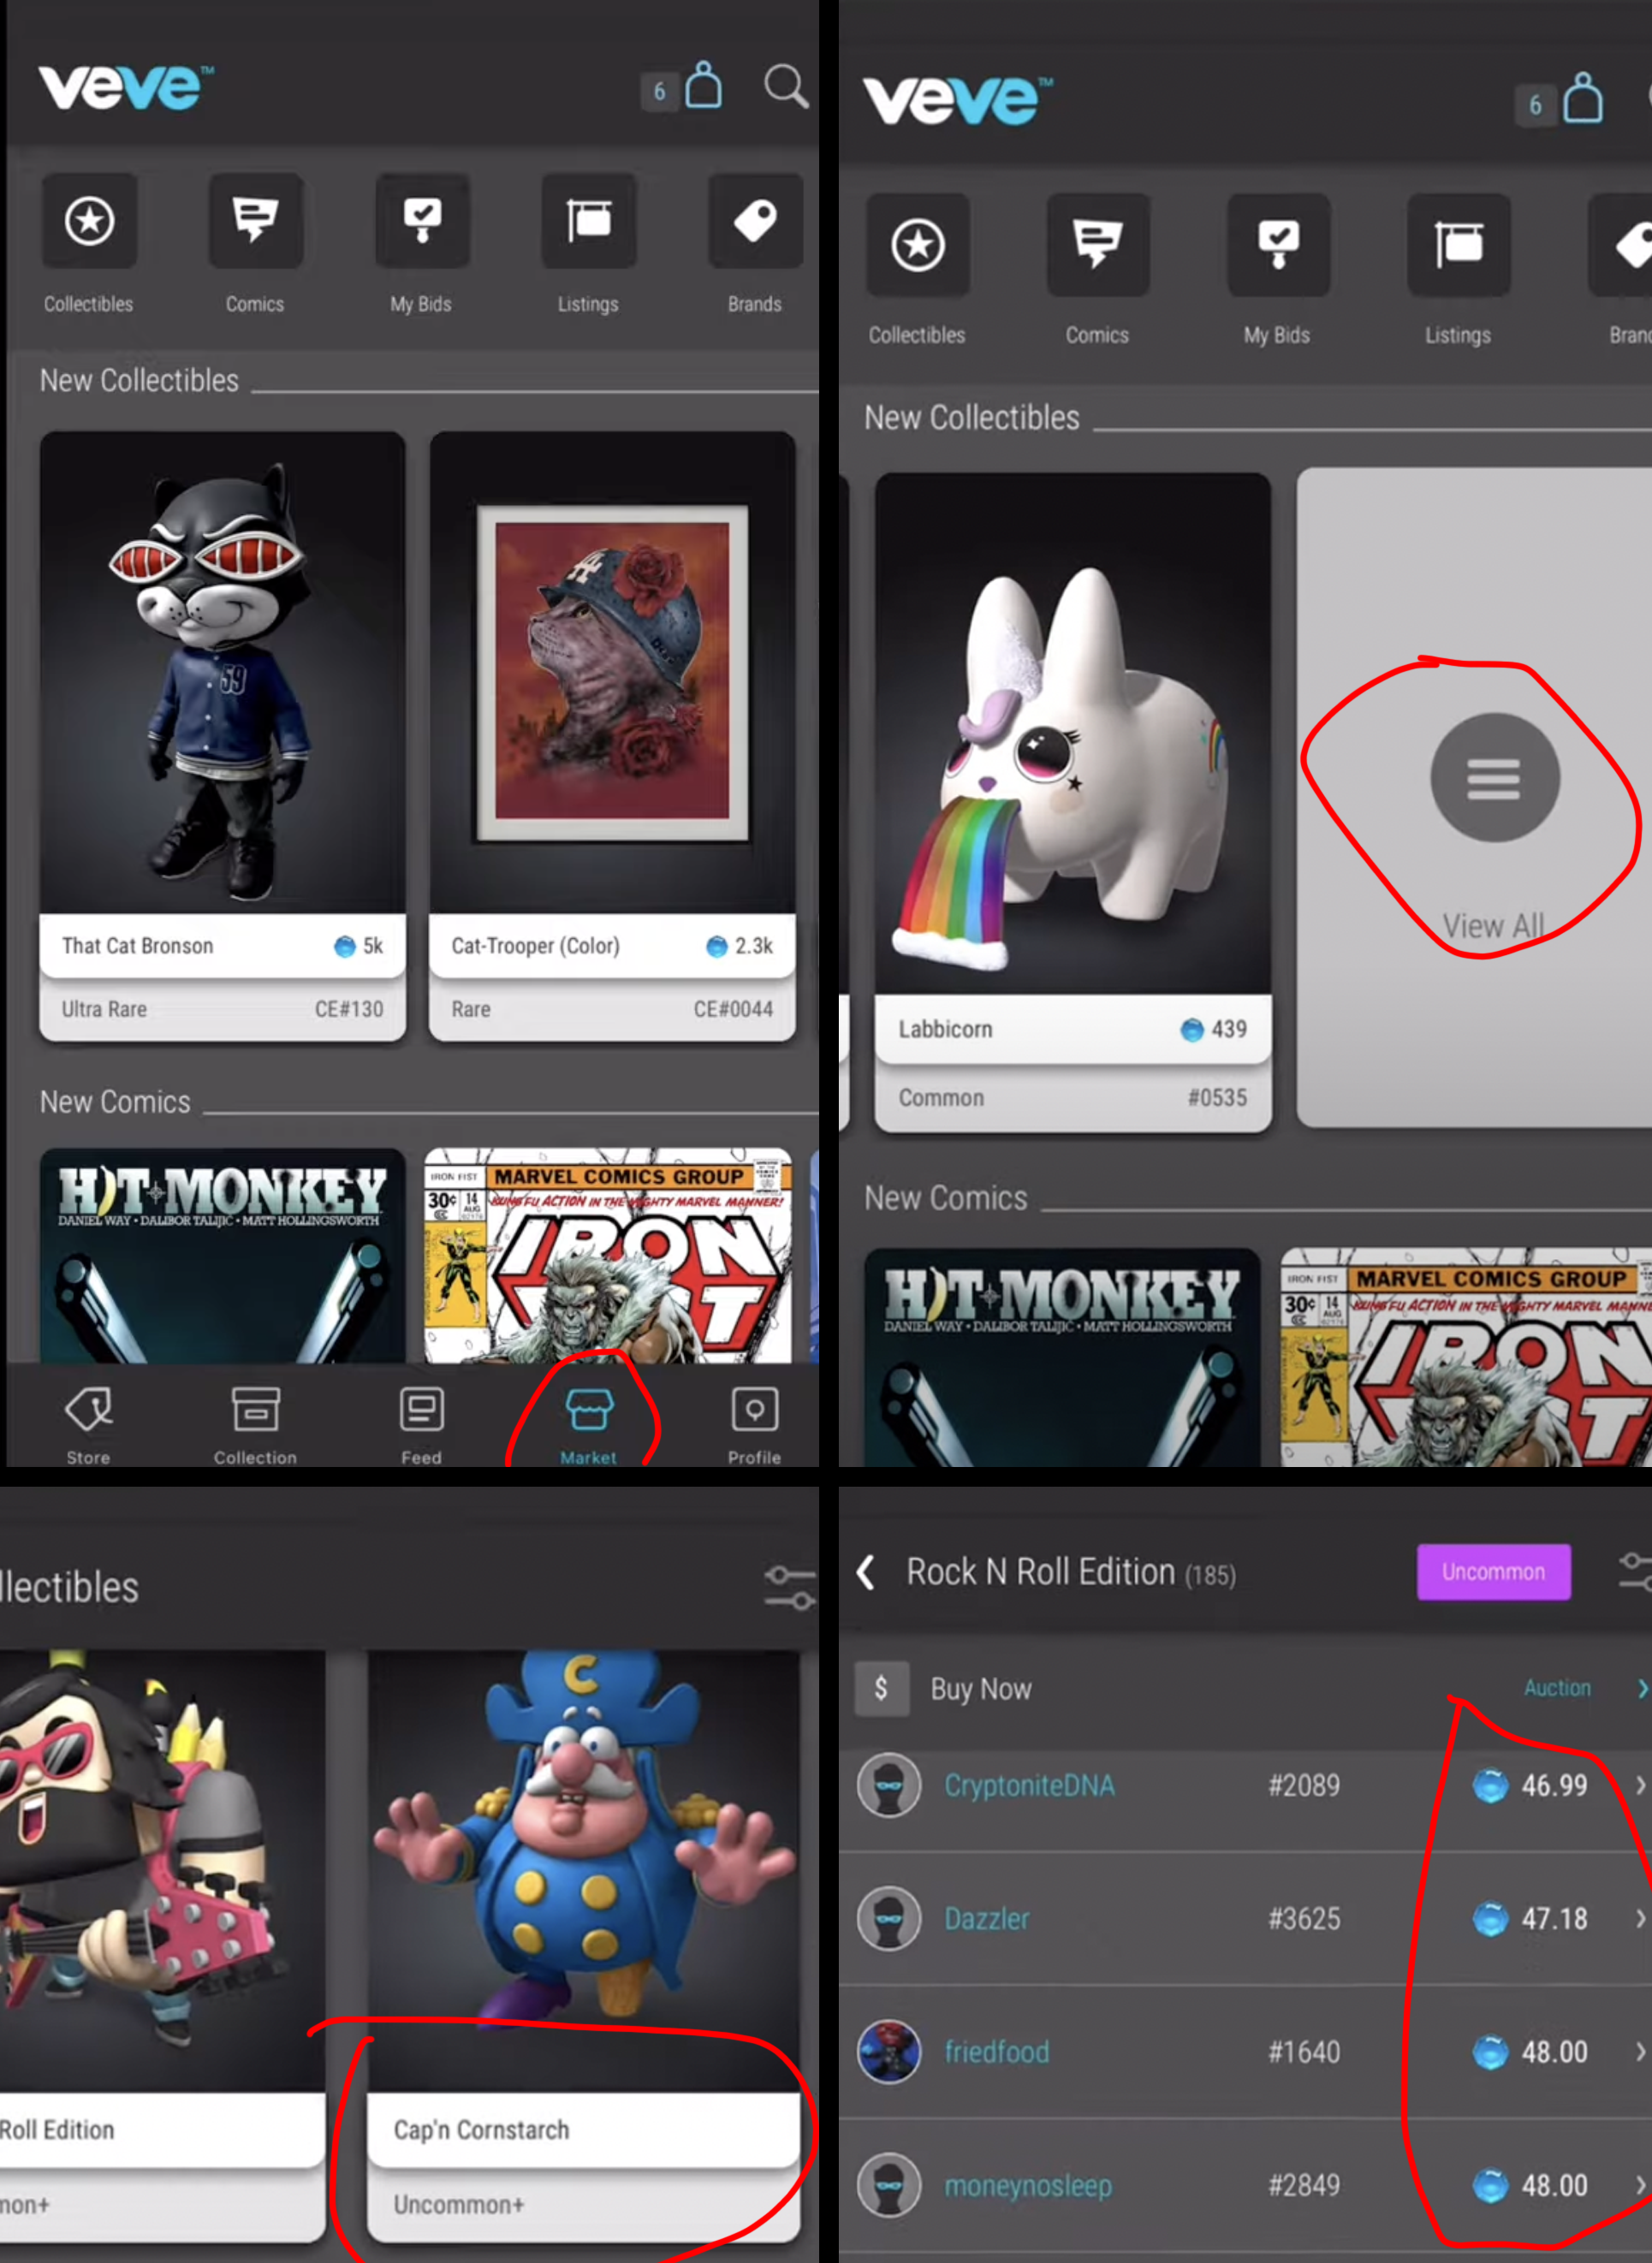
Task: Expand the chevron on the moneynosleep row
Action: coord(1641,2185)
